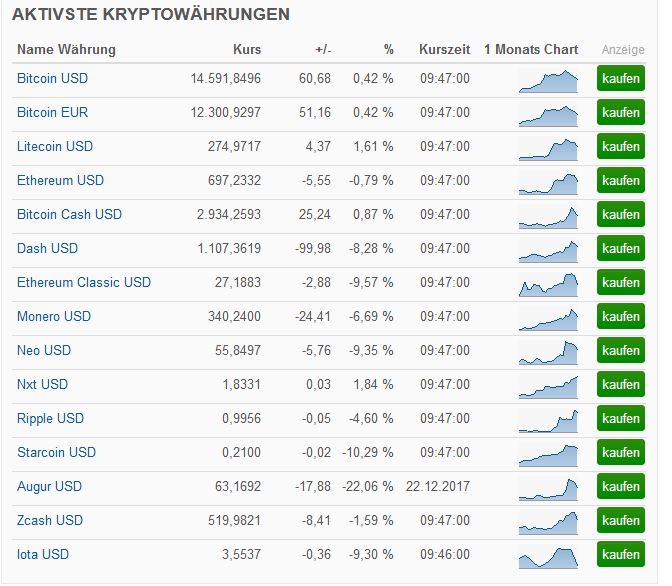
Task: Click kaufen button for Zcash USD
Action: point(621,521)
